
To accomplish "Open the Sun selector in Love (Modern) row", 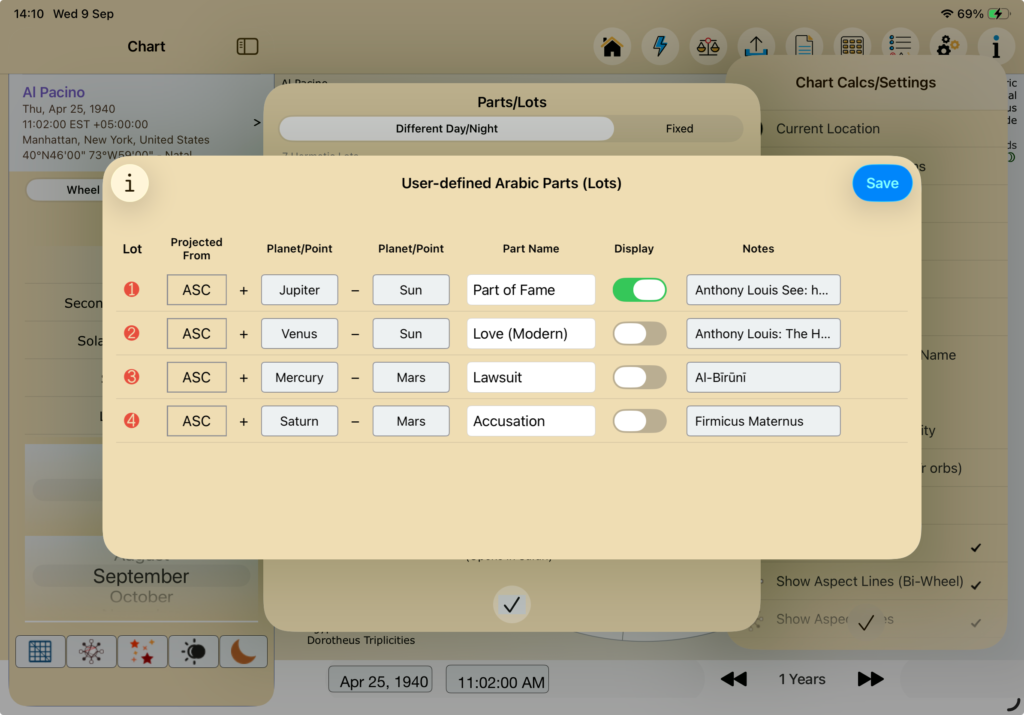I will point(411,334).
